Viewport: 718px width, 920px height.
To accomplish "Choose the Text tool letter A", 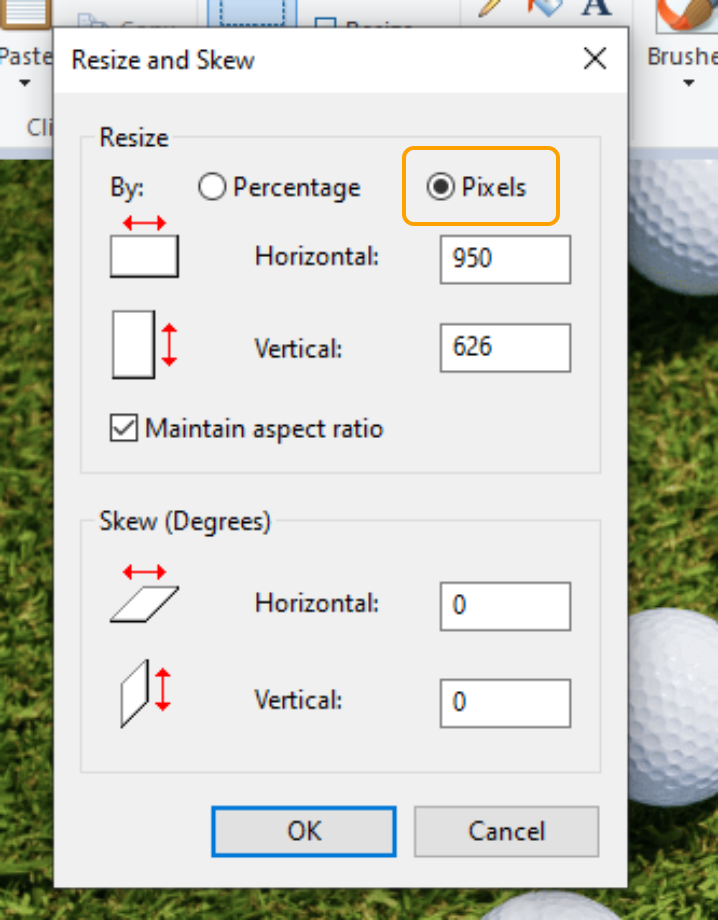I will [597, 8].
